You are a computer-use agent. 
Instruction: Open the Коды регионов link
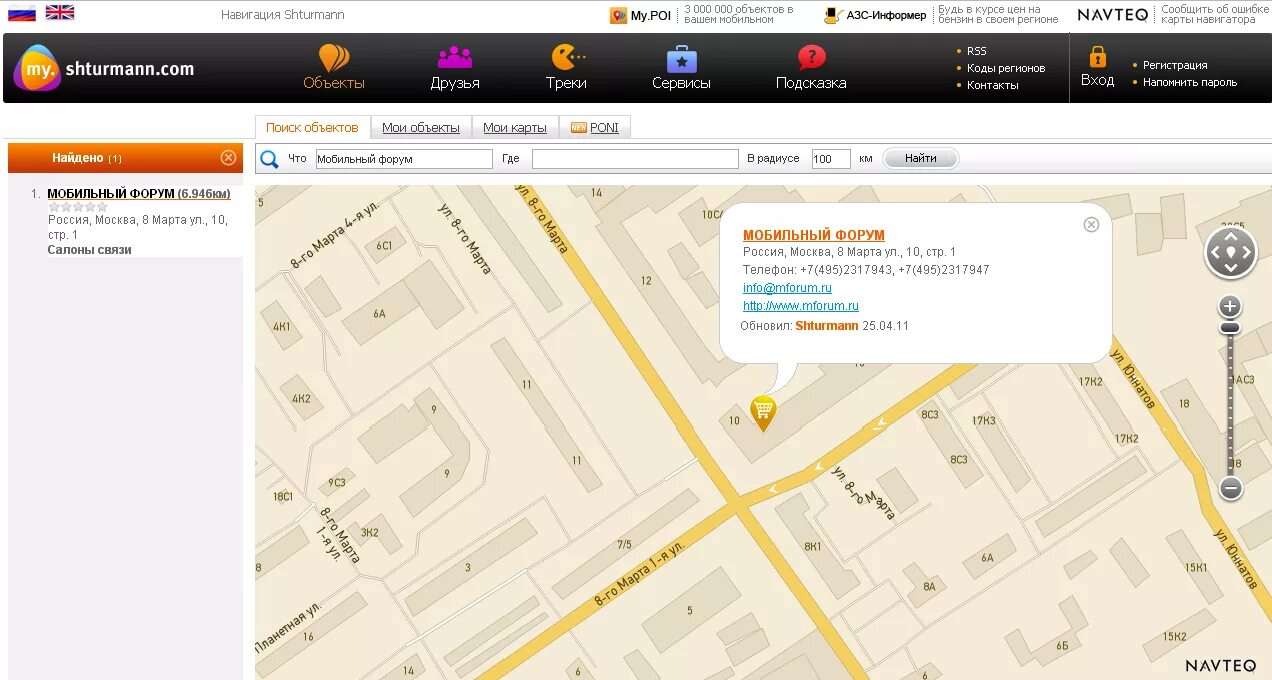coord(1006,68)
